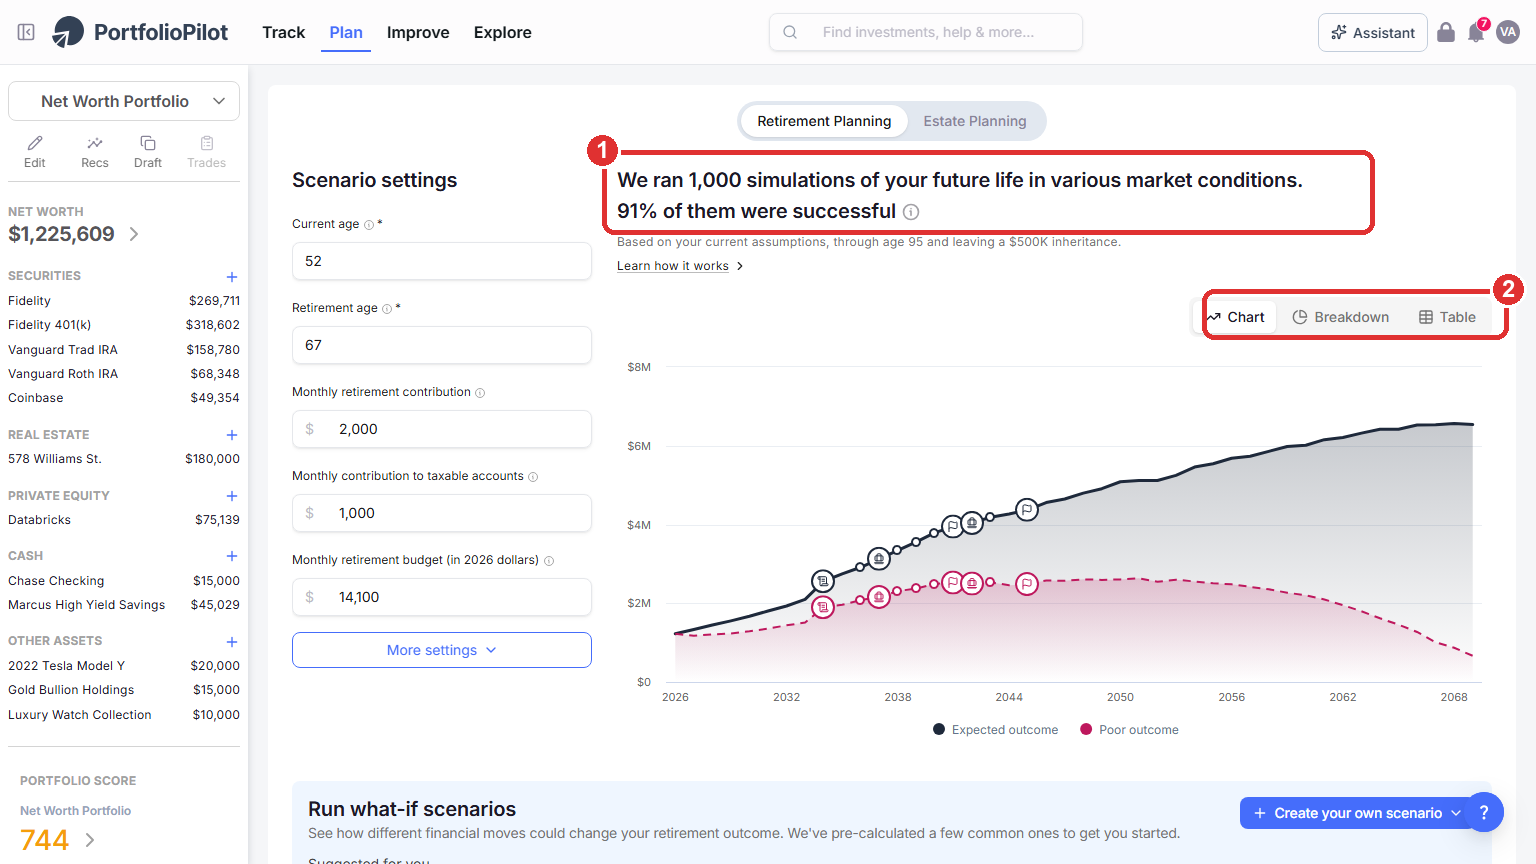1536x864 pixels.
Task: Click Monthly retirement contribution input
Action: [442, 429]
